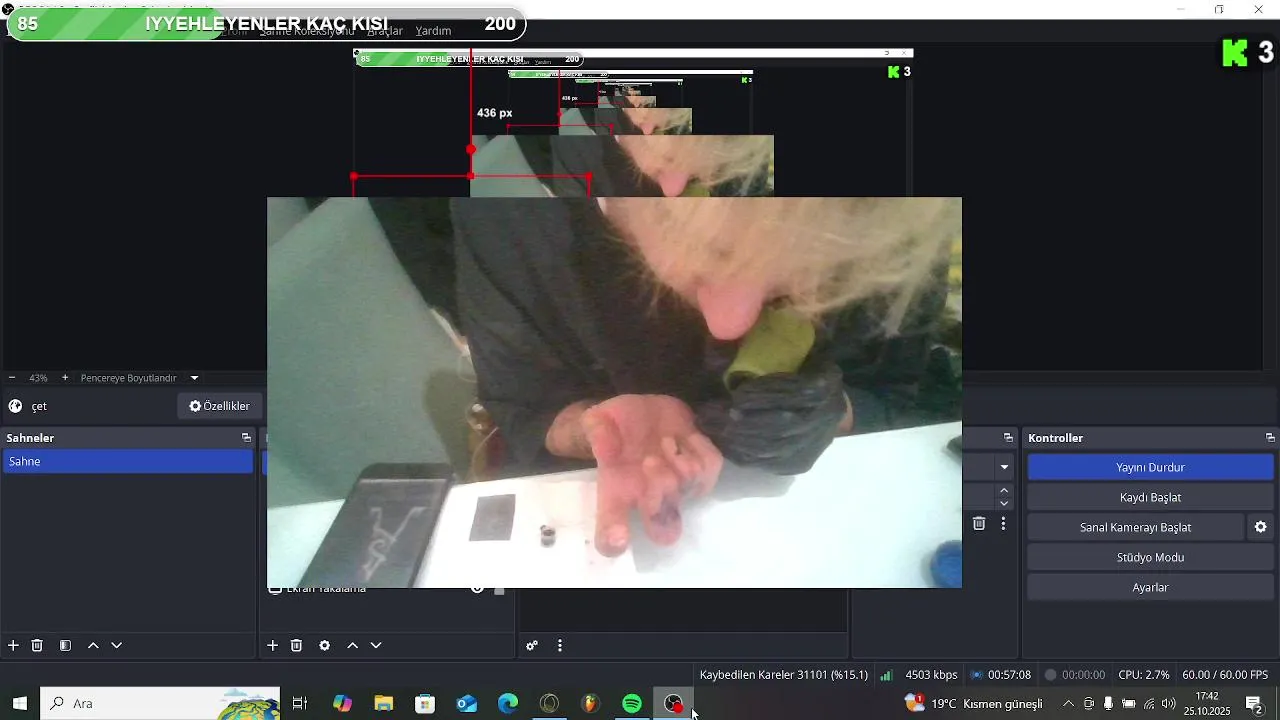The height and width of the screenshot is (720, 1280).
Task: Open the Araçlar menu
Action: click(385, 31)
